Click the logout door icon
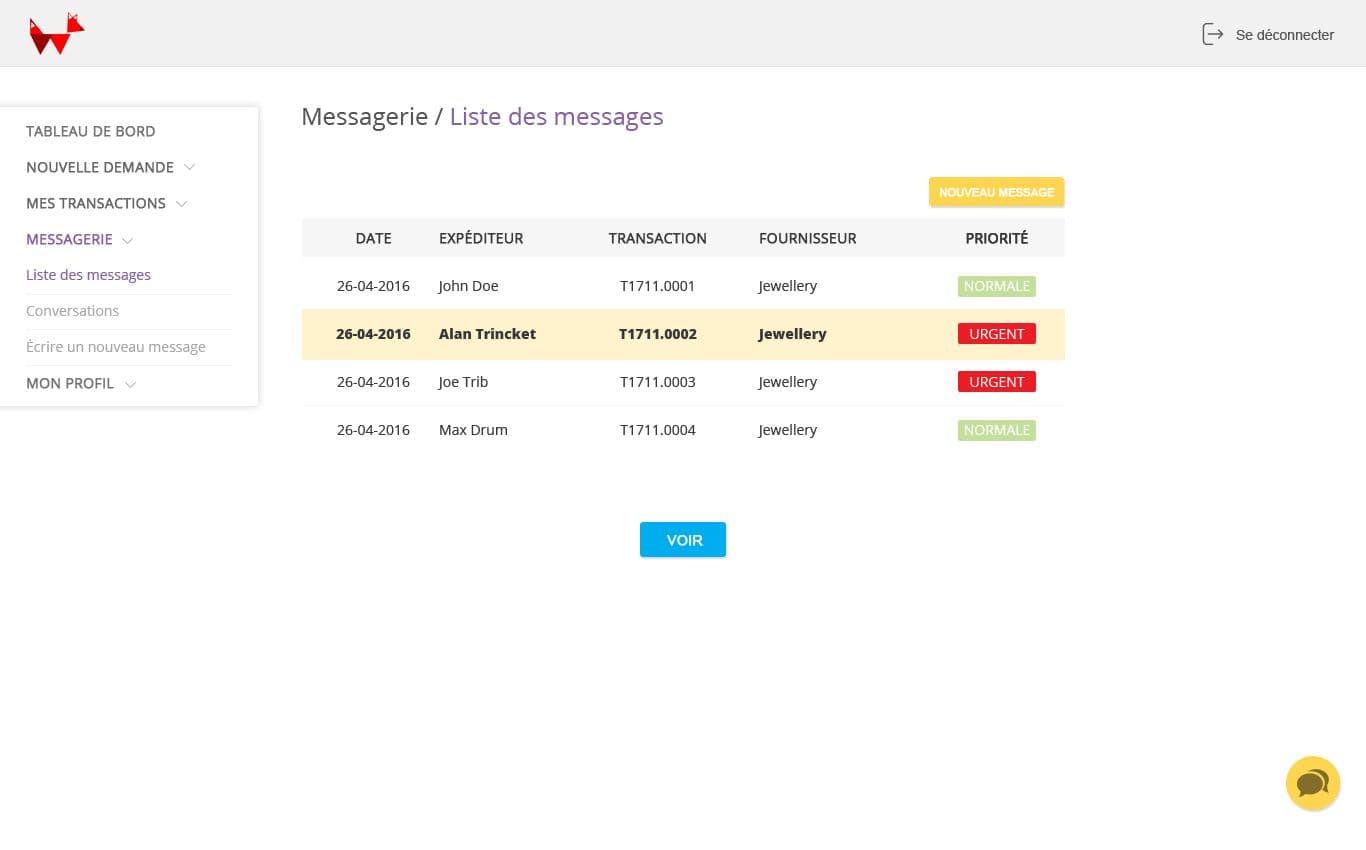 tap(1212, 34)
